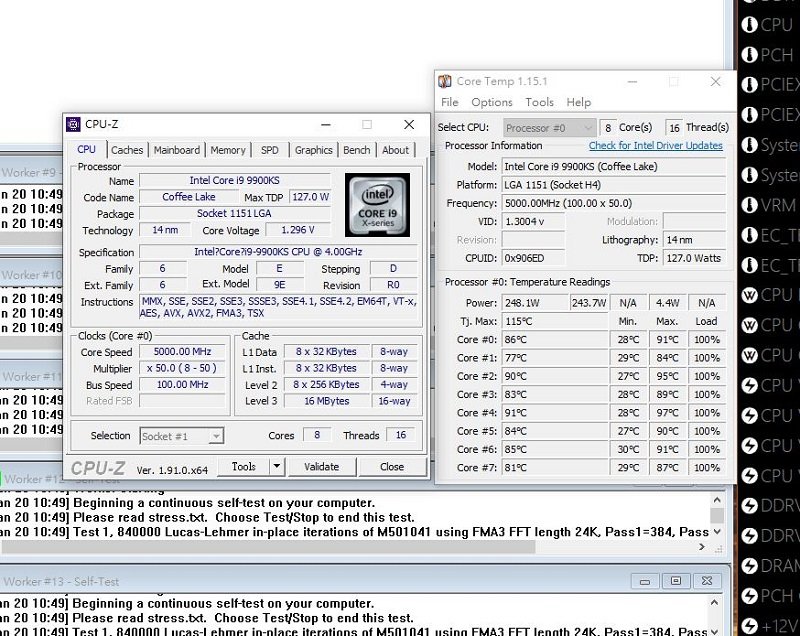Minimize the CPU-Z window
The height and width of the screenshot is (636, 800).
[326, 124]
